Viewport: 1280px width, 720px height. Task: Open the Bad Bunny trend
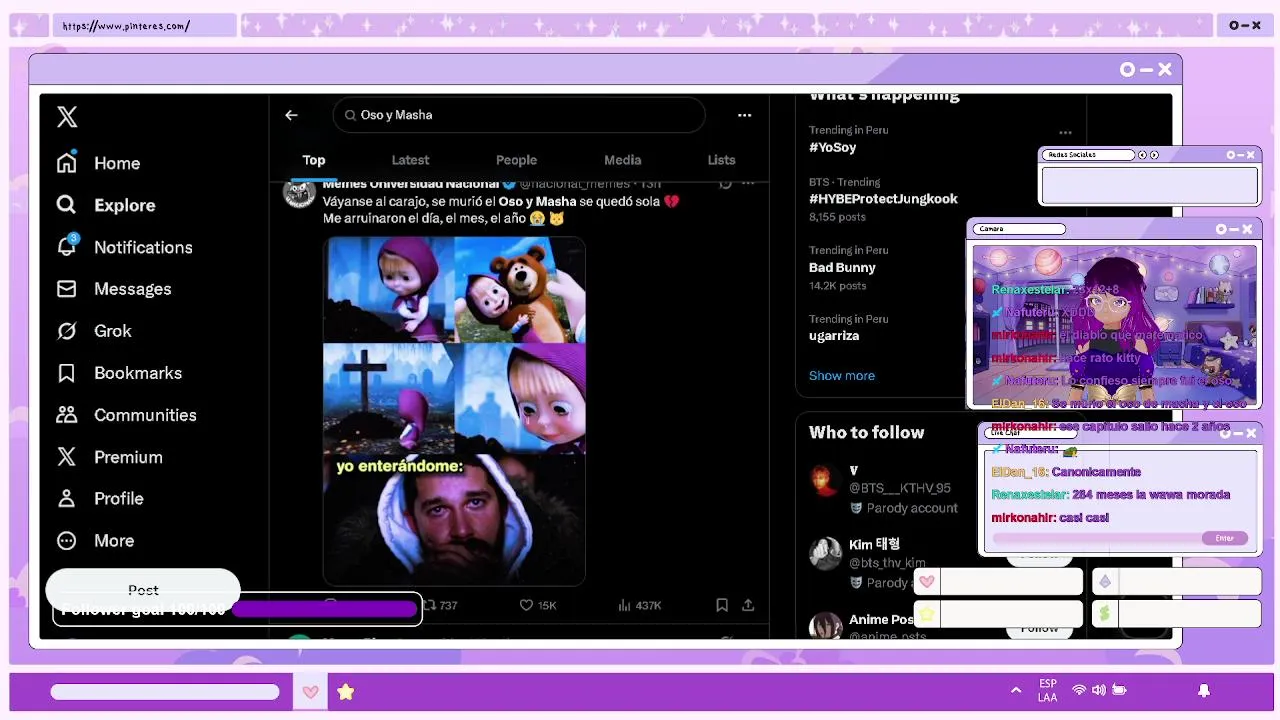pos(842,268)
